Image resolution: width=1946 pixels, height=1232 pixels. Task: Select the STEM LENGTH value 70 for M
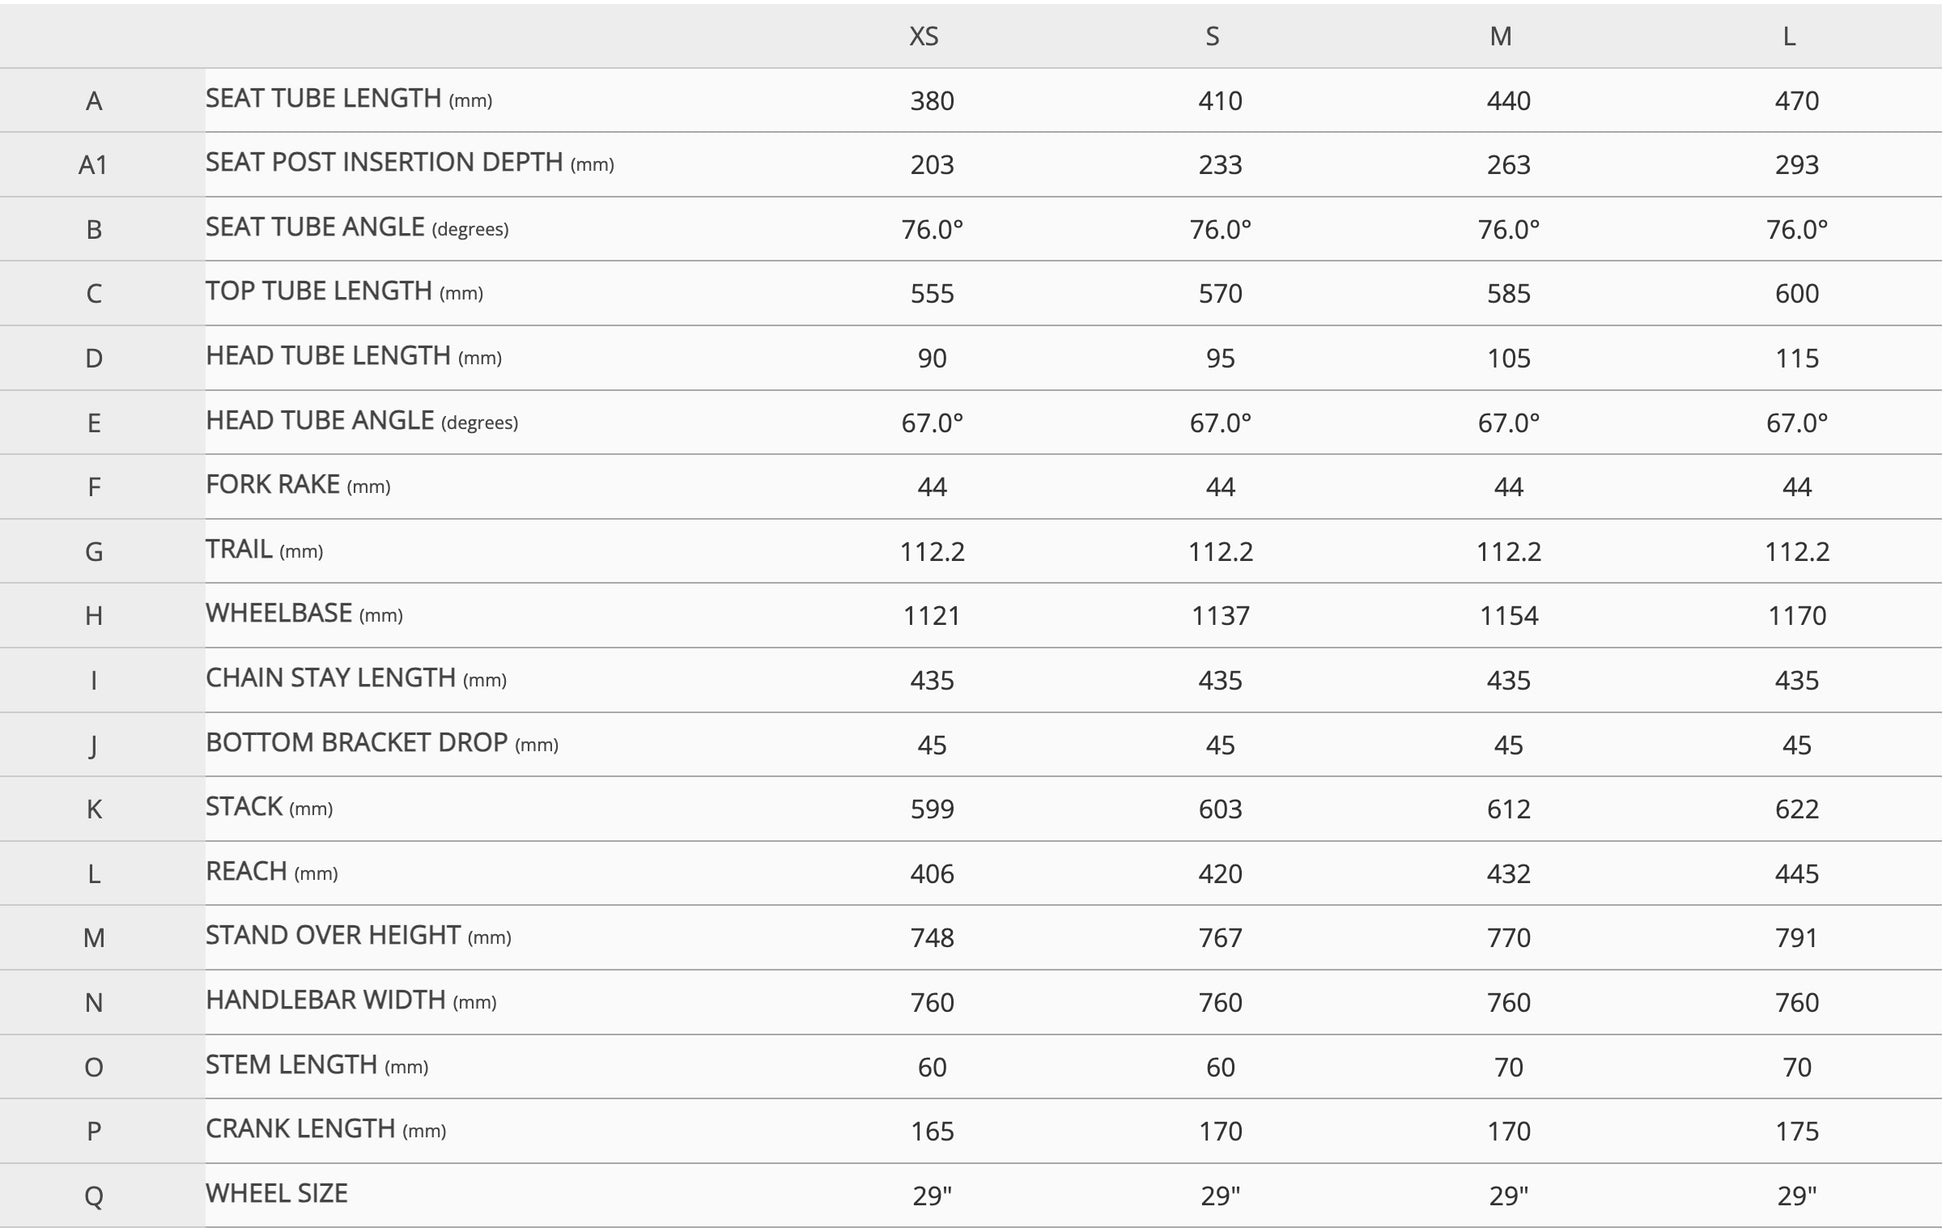click(1508, 1067)
